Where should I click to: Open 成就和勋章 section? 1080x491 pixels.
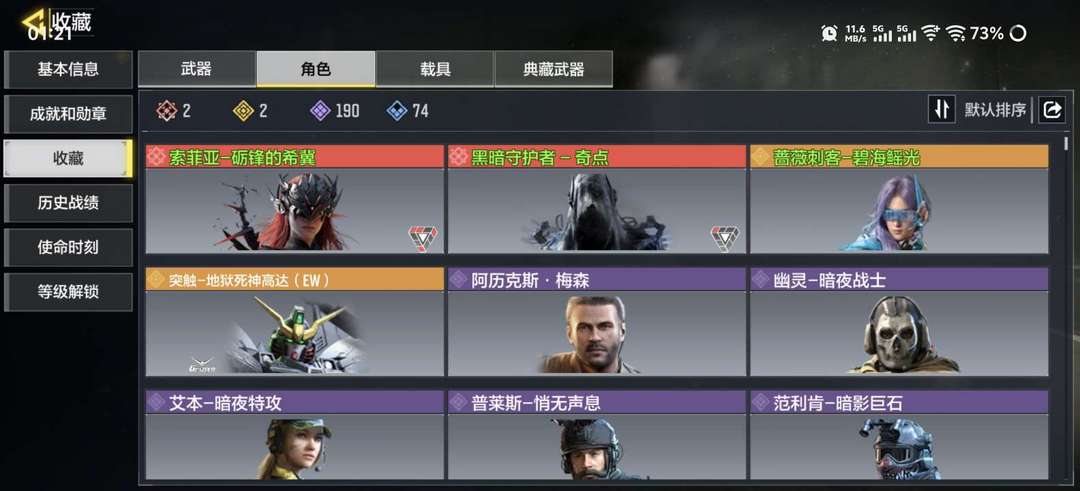click(68, 114)
